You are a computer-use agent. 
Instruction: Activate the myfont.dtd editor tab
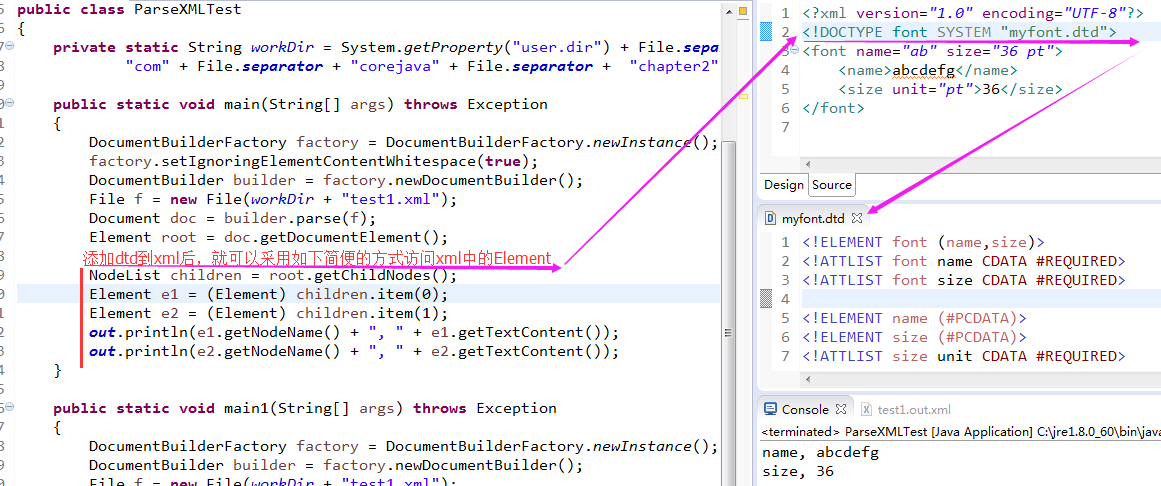814,219
